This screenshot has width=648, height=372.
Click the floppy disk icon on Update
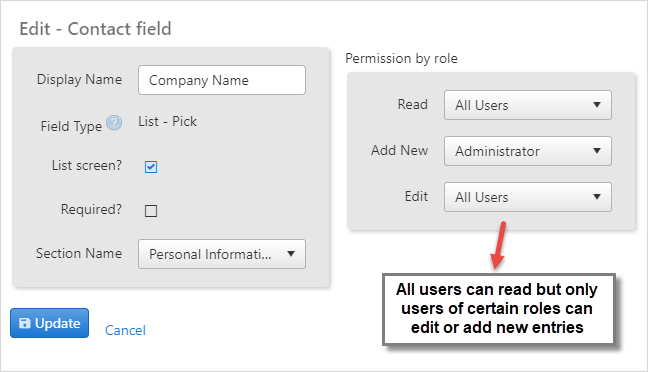pyautogui.click(x=25, y=323)
